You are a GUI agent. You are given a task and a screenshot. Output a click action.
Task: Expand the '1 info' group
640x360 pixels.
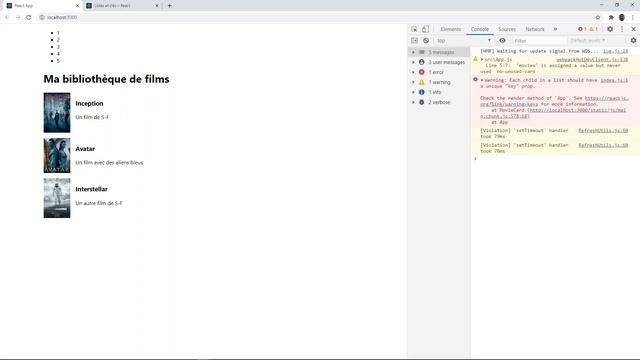413,92
